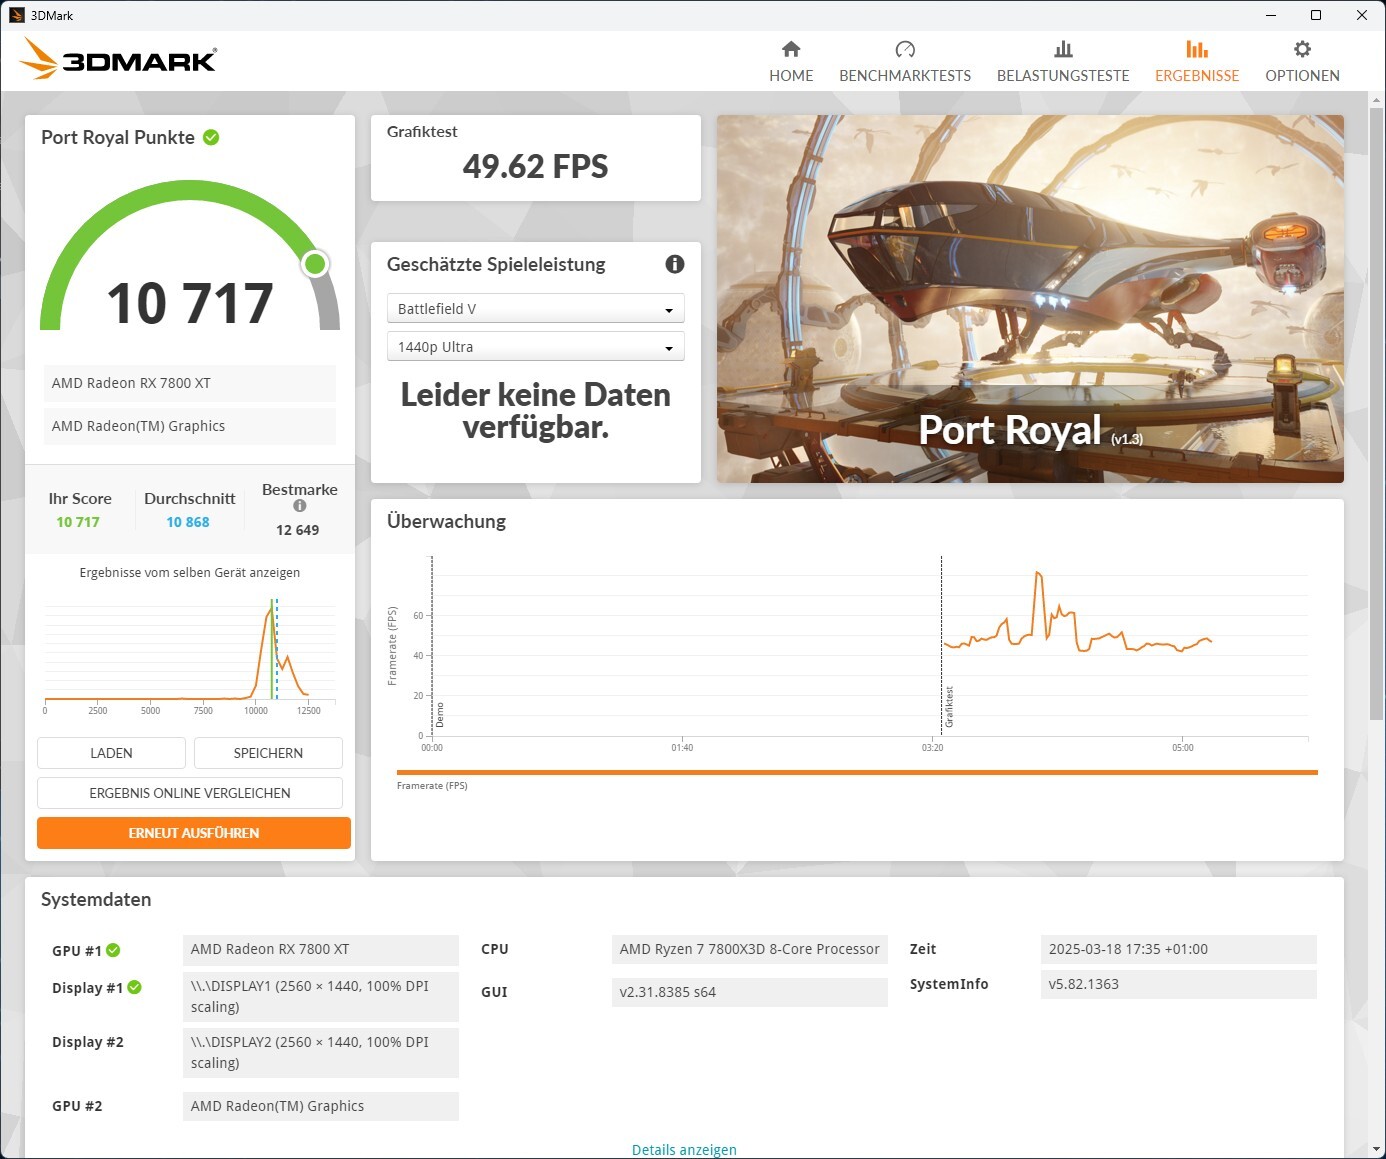This screenshot has height=1159, width=1386.
Task: Click the LADEN button
Action: pyautogui.click(x=111, y=753)
